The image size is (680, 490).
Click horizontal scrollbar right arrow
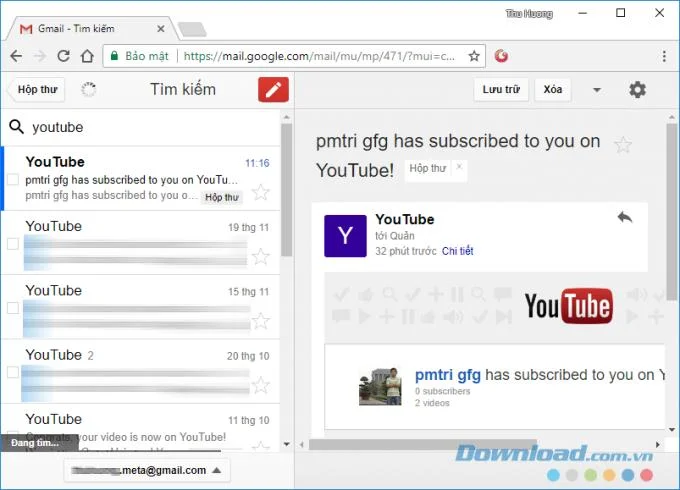tap(658, 444)
